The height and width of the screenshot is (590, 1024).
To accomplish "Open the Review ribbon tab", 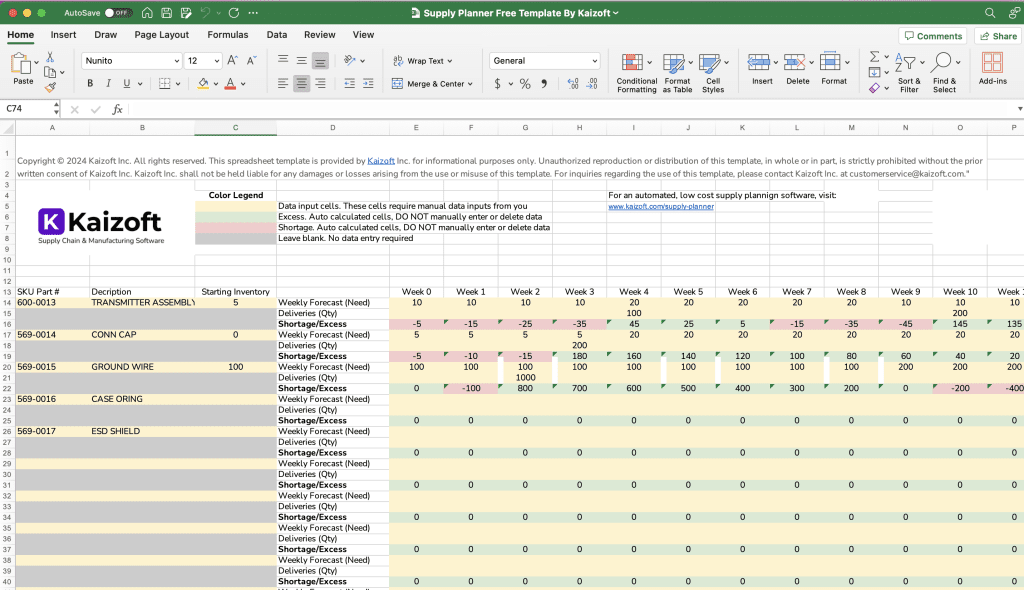I will (x=319, y=34).
